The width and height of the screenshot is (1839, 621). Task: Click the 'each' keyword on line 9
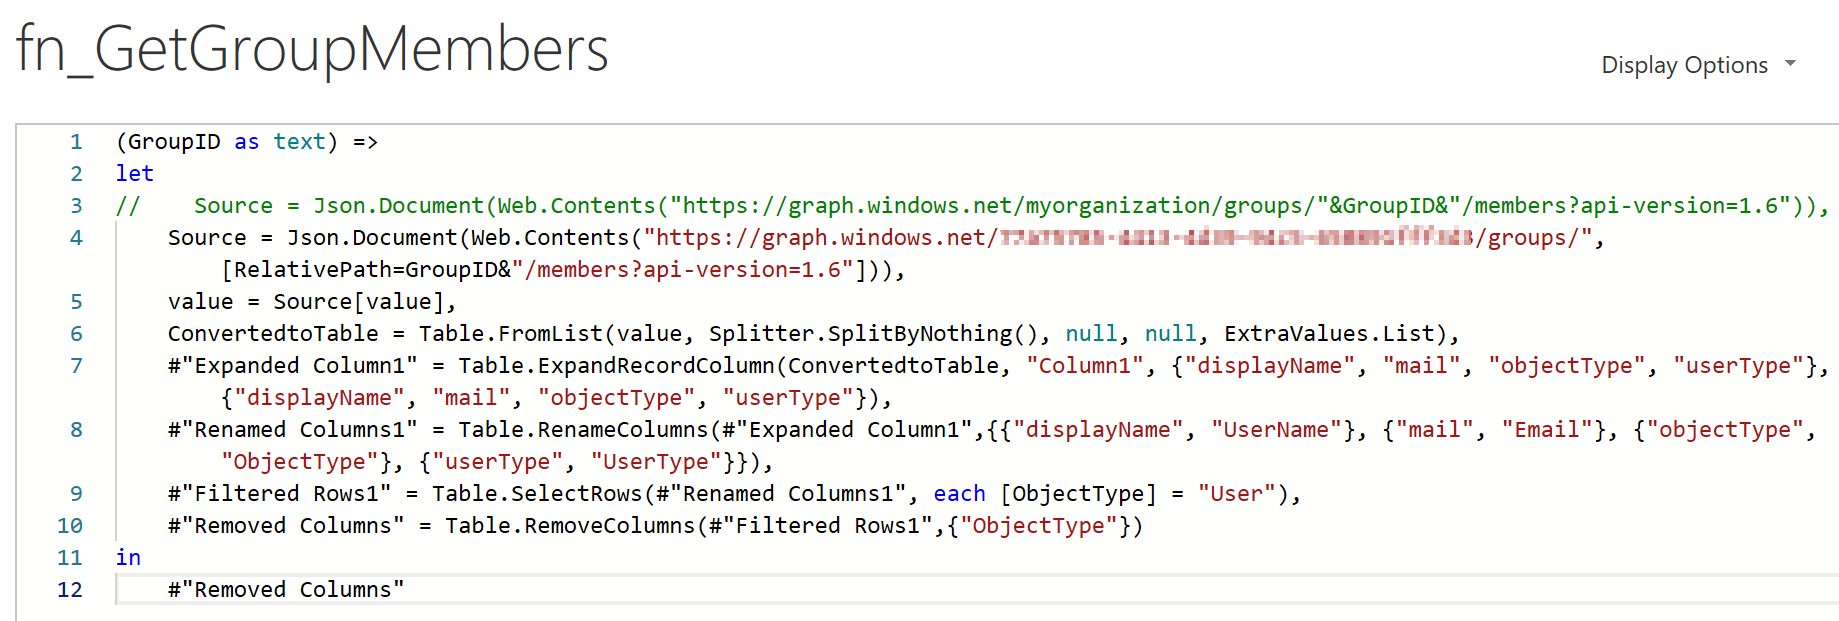coord(959,494)
